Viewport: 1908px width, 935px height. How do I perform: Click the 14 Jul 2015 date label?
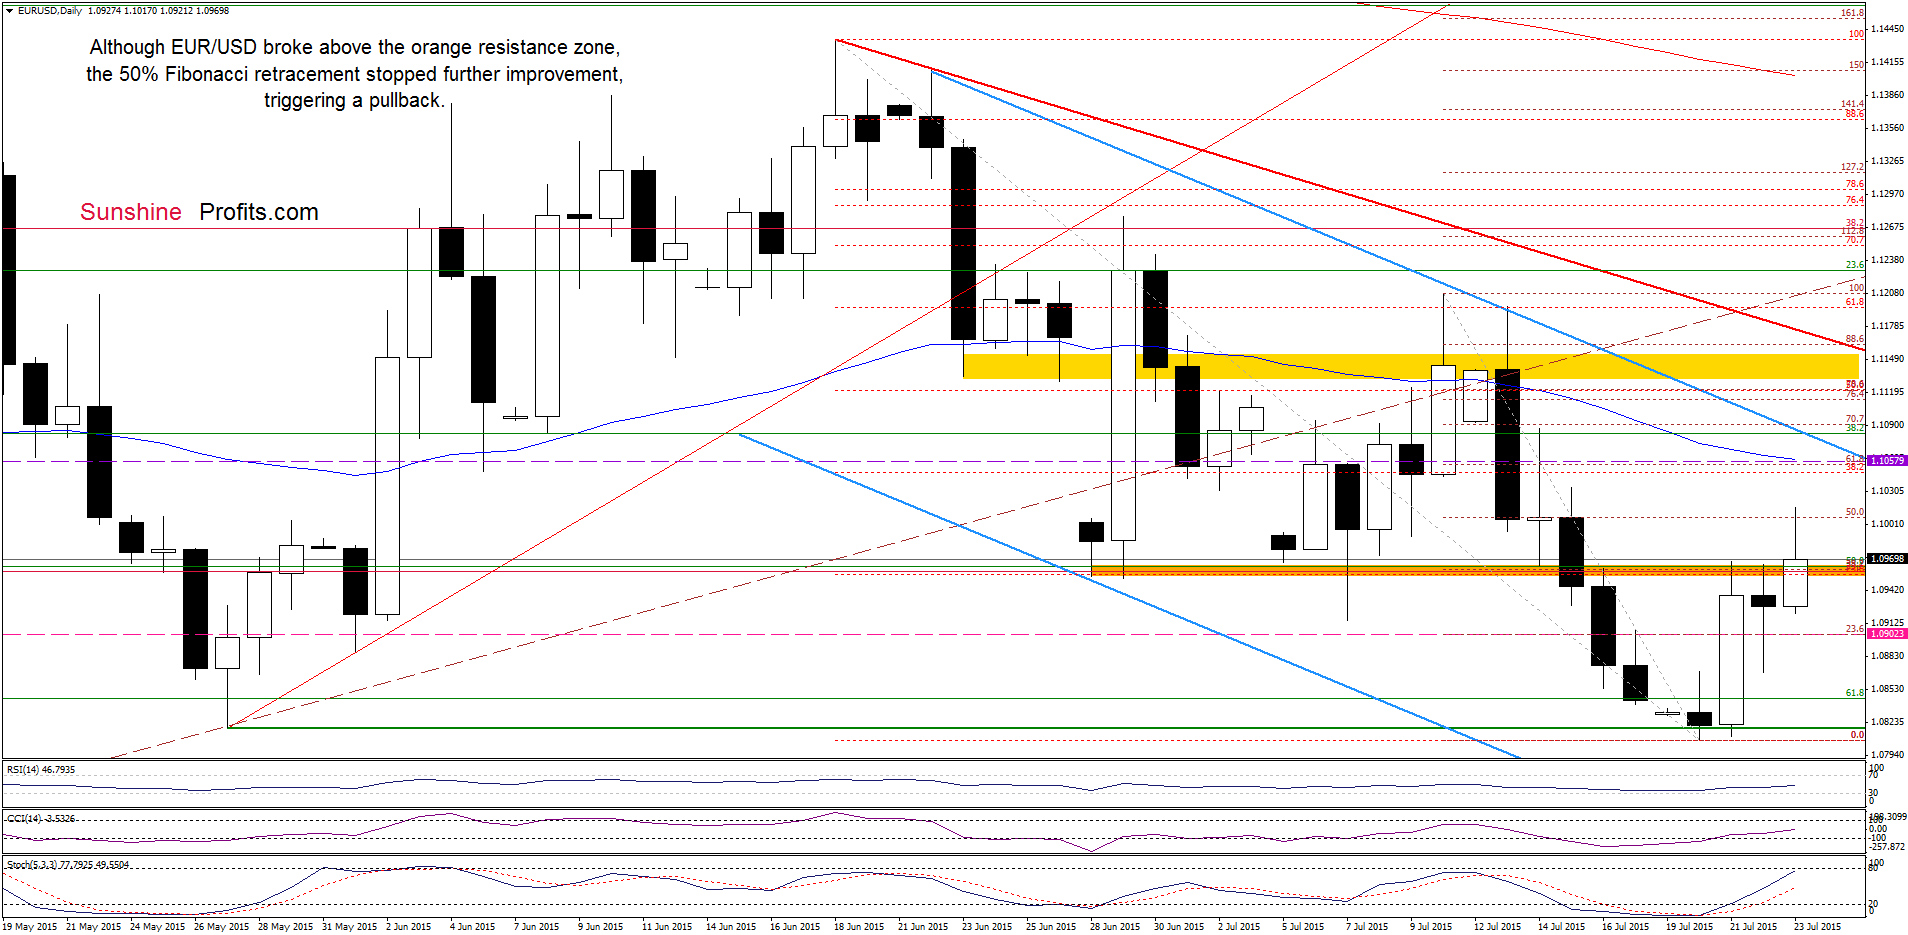pyautogui.click(x=1561, y=927)
